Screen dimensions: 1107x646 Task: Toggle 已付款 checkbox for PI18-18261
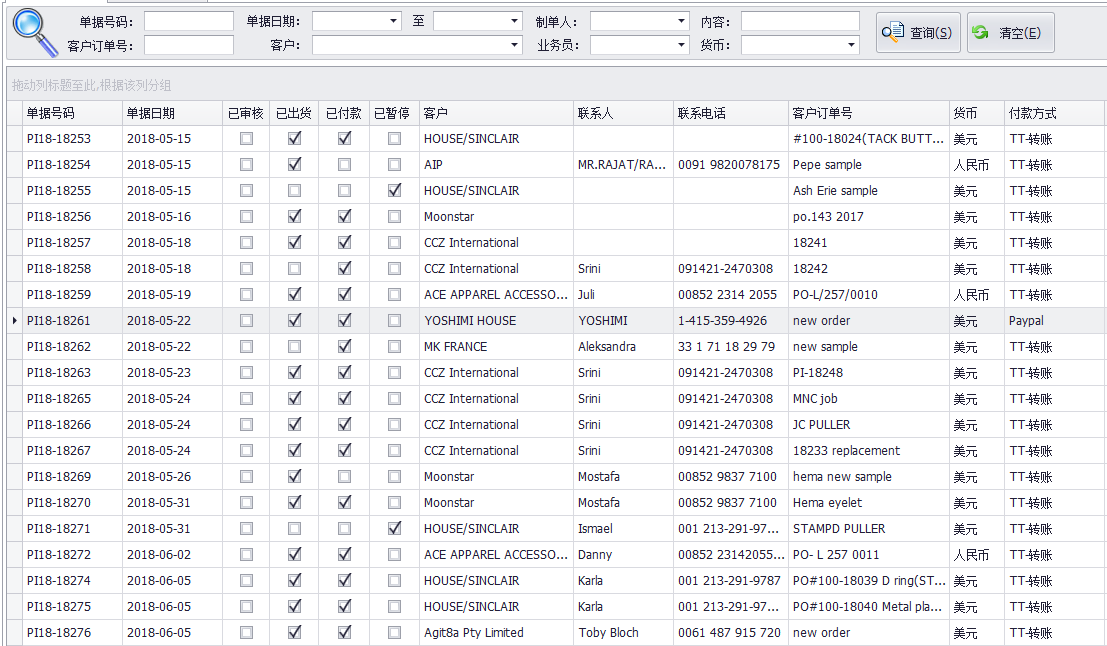(x=345, y=321)
